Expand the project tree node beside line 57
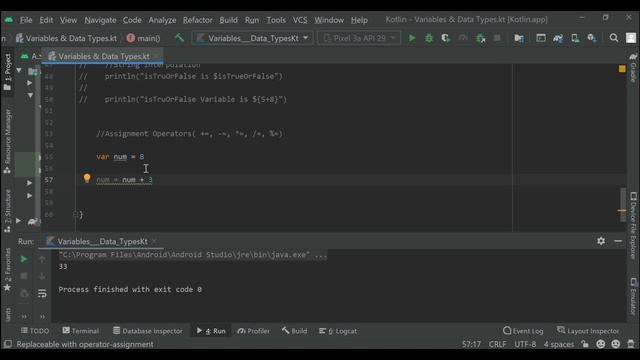 [29, 183]
